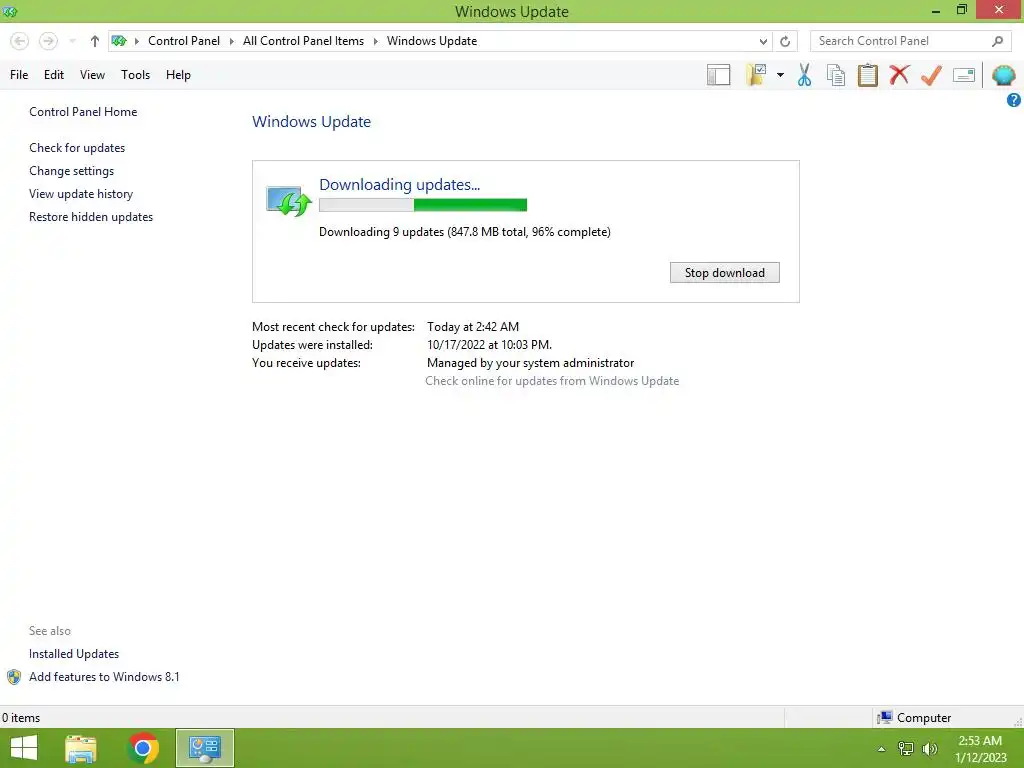Show hidden tray icons arrow
Screen dimensions: 1024x768
(x=882, y=749)
